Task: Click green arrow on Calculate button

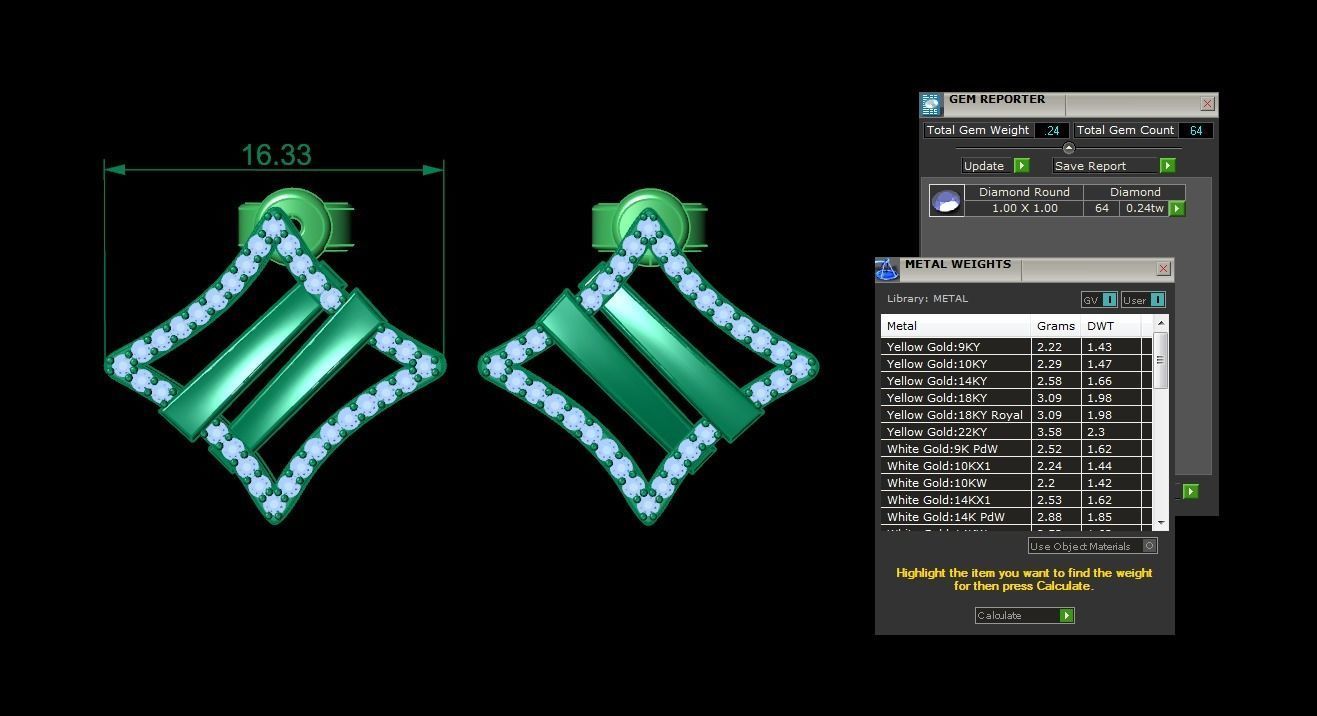Action: coord(1066,616)
